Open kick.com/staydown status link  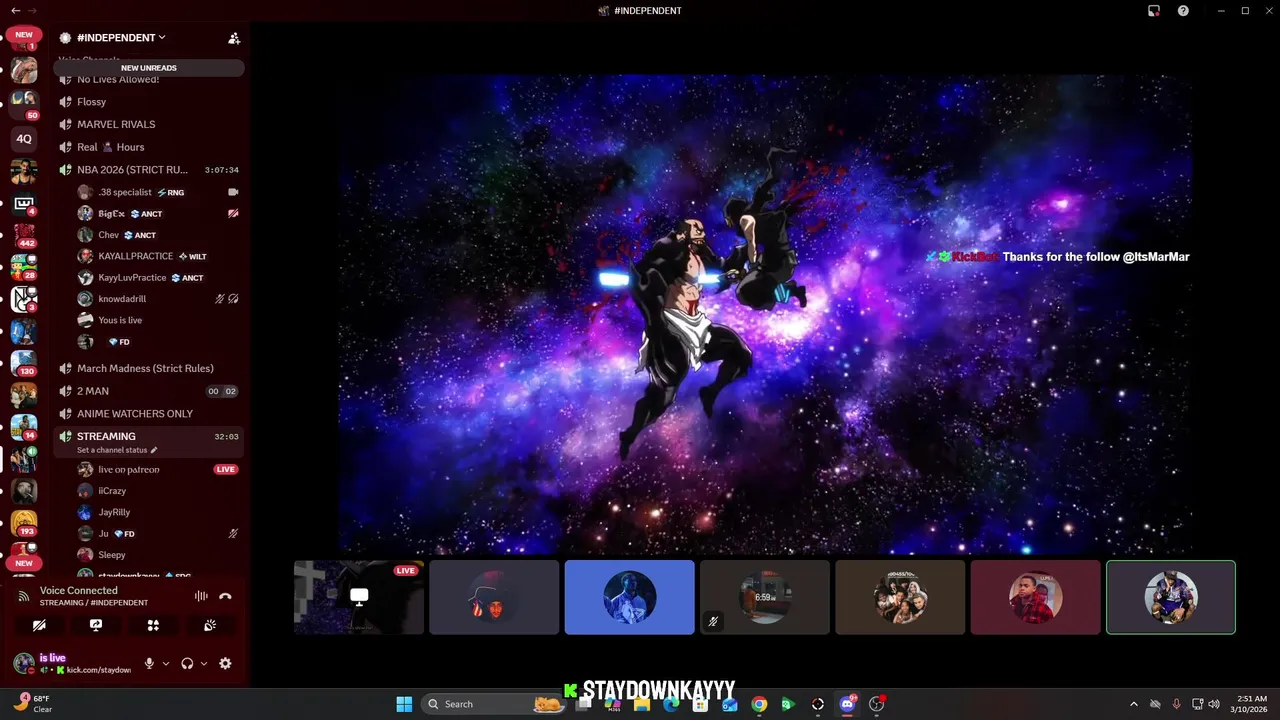[x=98, y=670]
